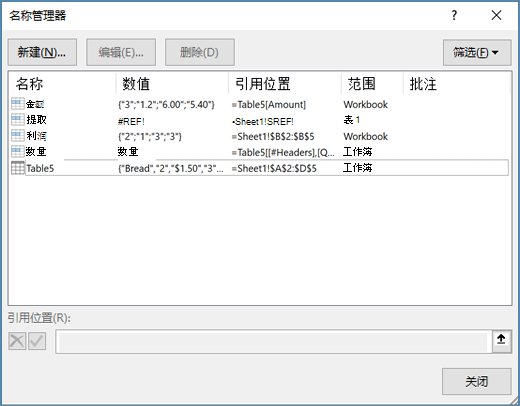Select the 数量 name row icon
The height and width of the screenshot is (406, 520).
pos(17,151)
